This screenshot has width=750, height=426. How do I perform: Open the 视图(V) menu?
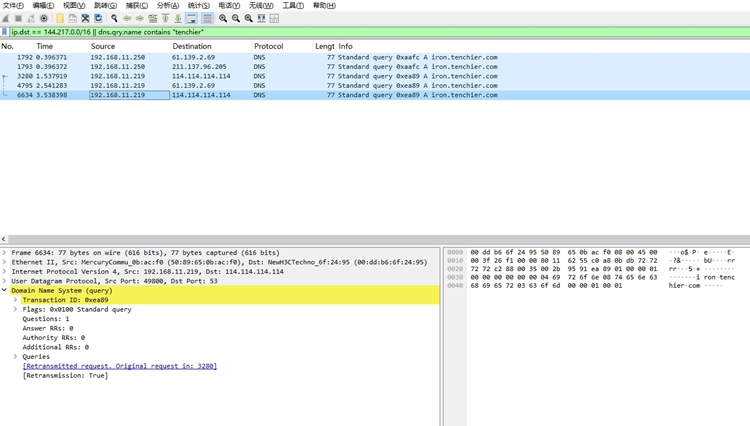point(74,5)
